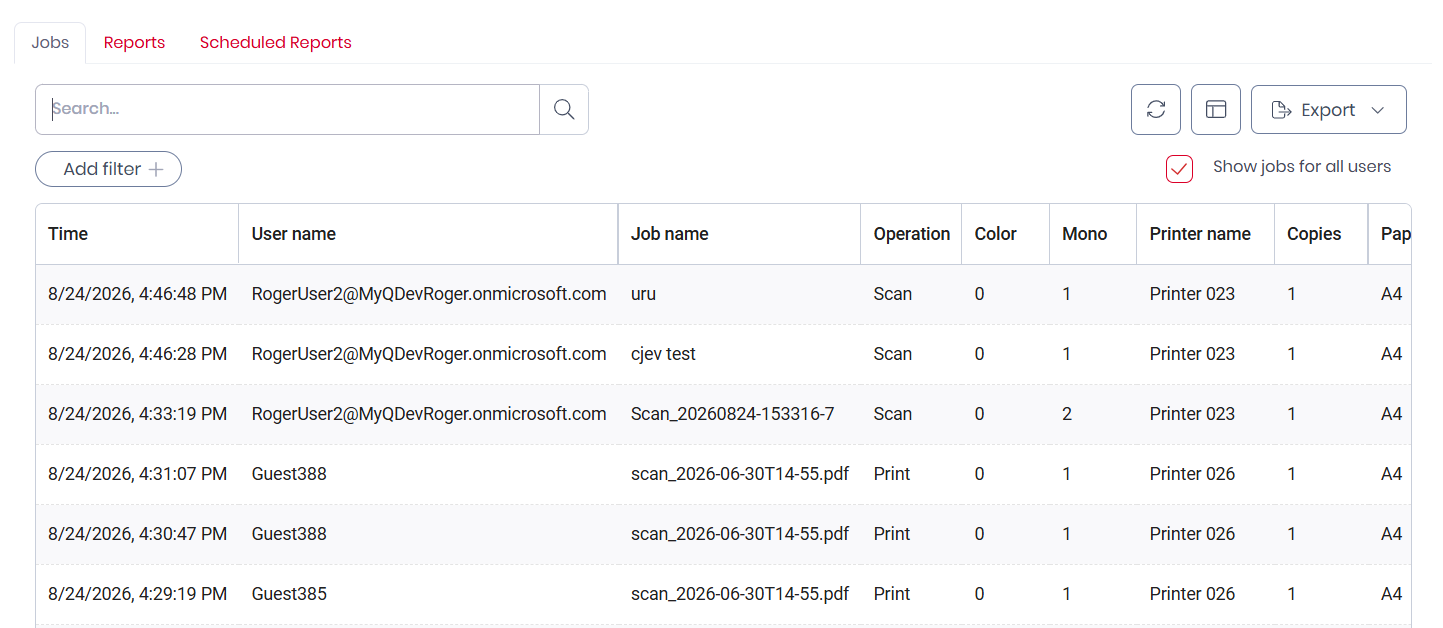Refresh the jobs list
Screen dimensions: 1443x628
(x=1156, y=110)
